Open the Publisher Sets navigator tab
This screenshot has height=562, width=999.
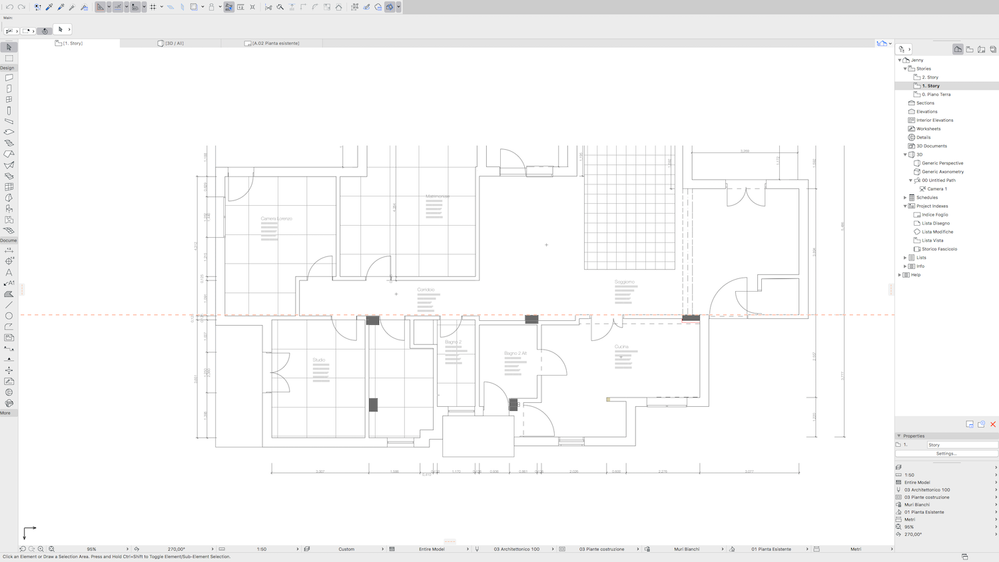click(x=993, y=49)
